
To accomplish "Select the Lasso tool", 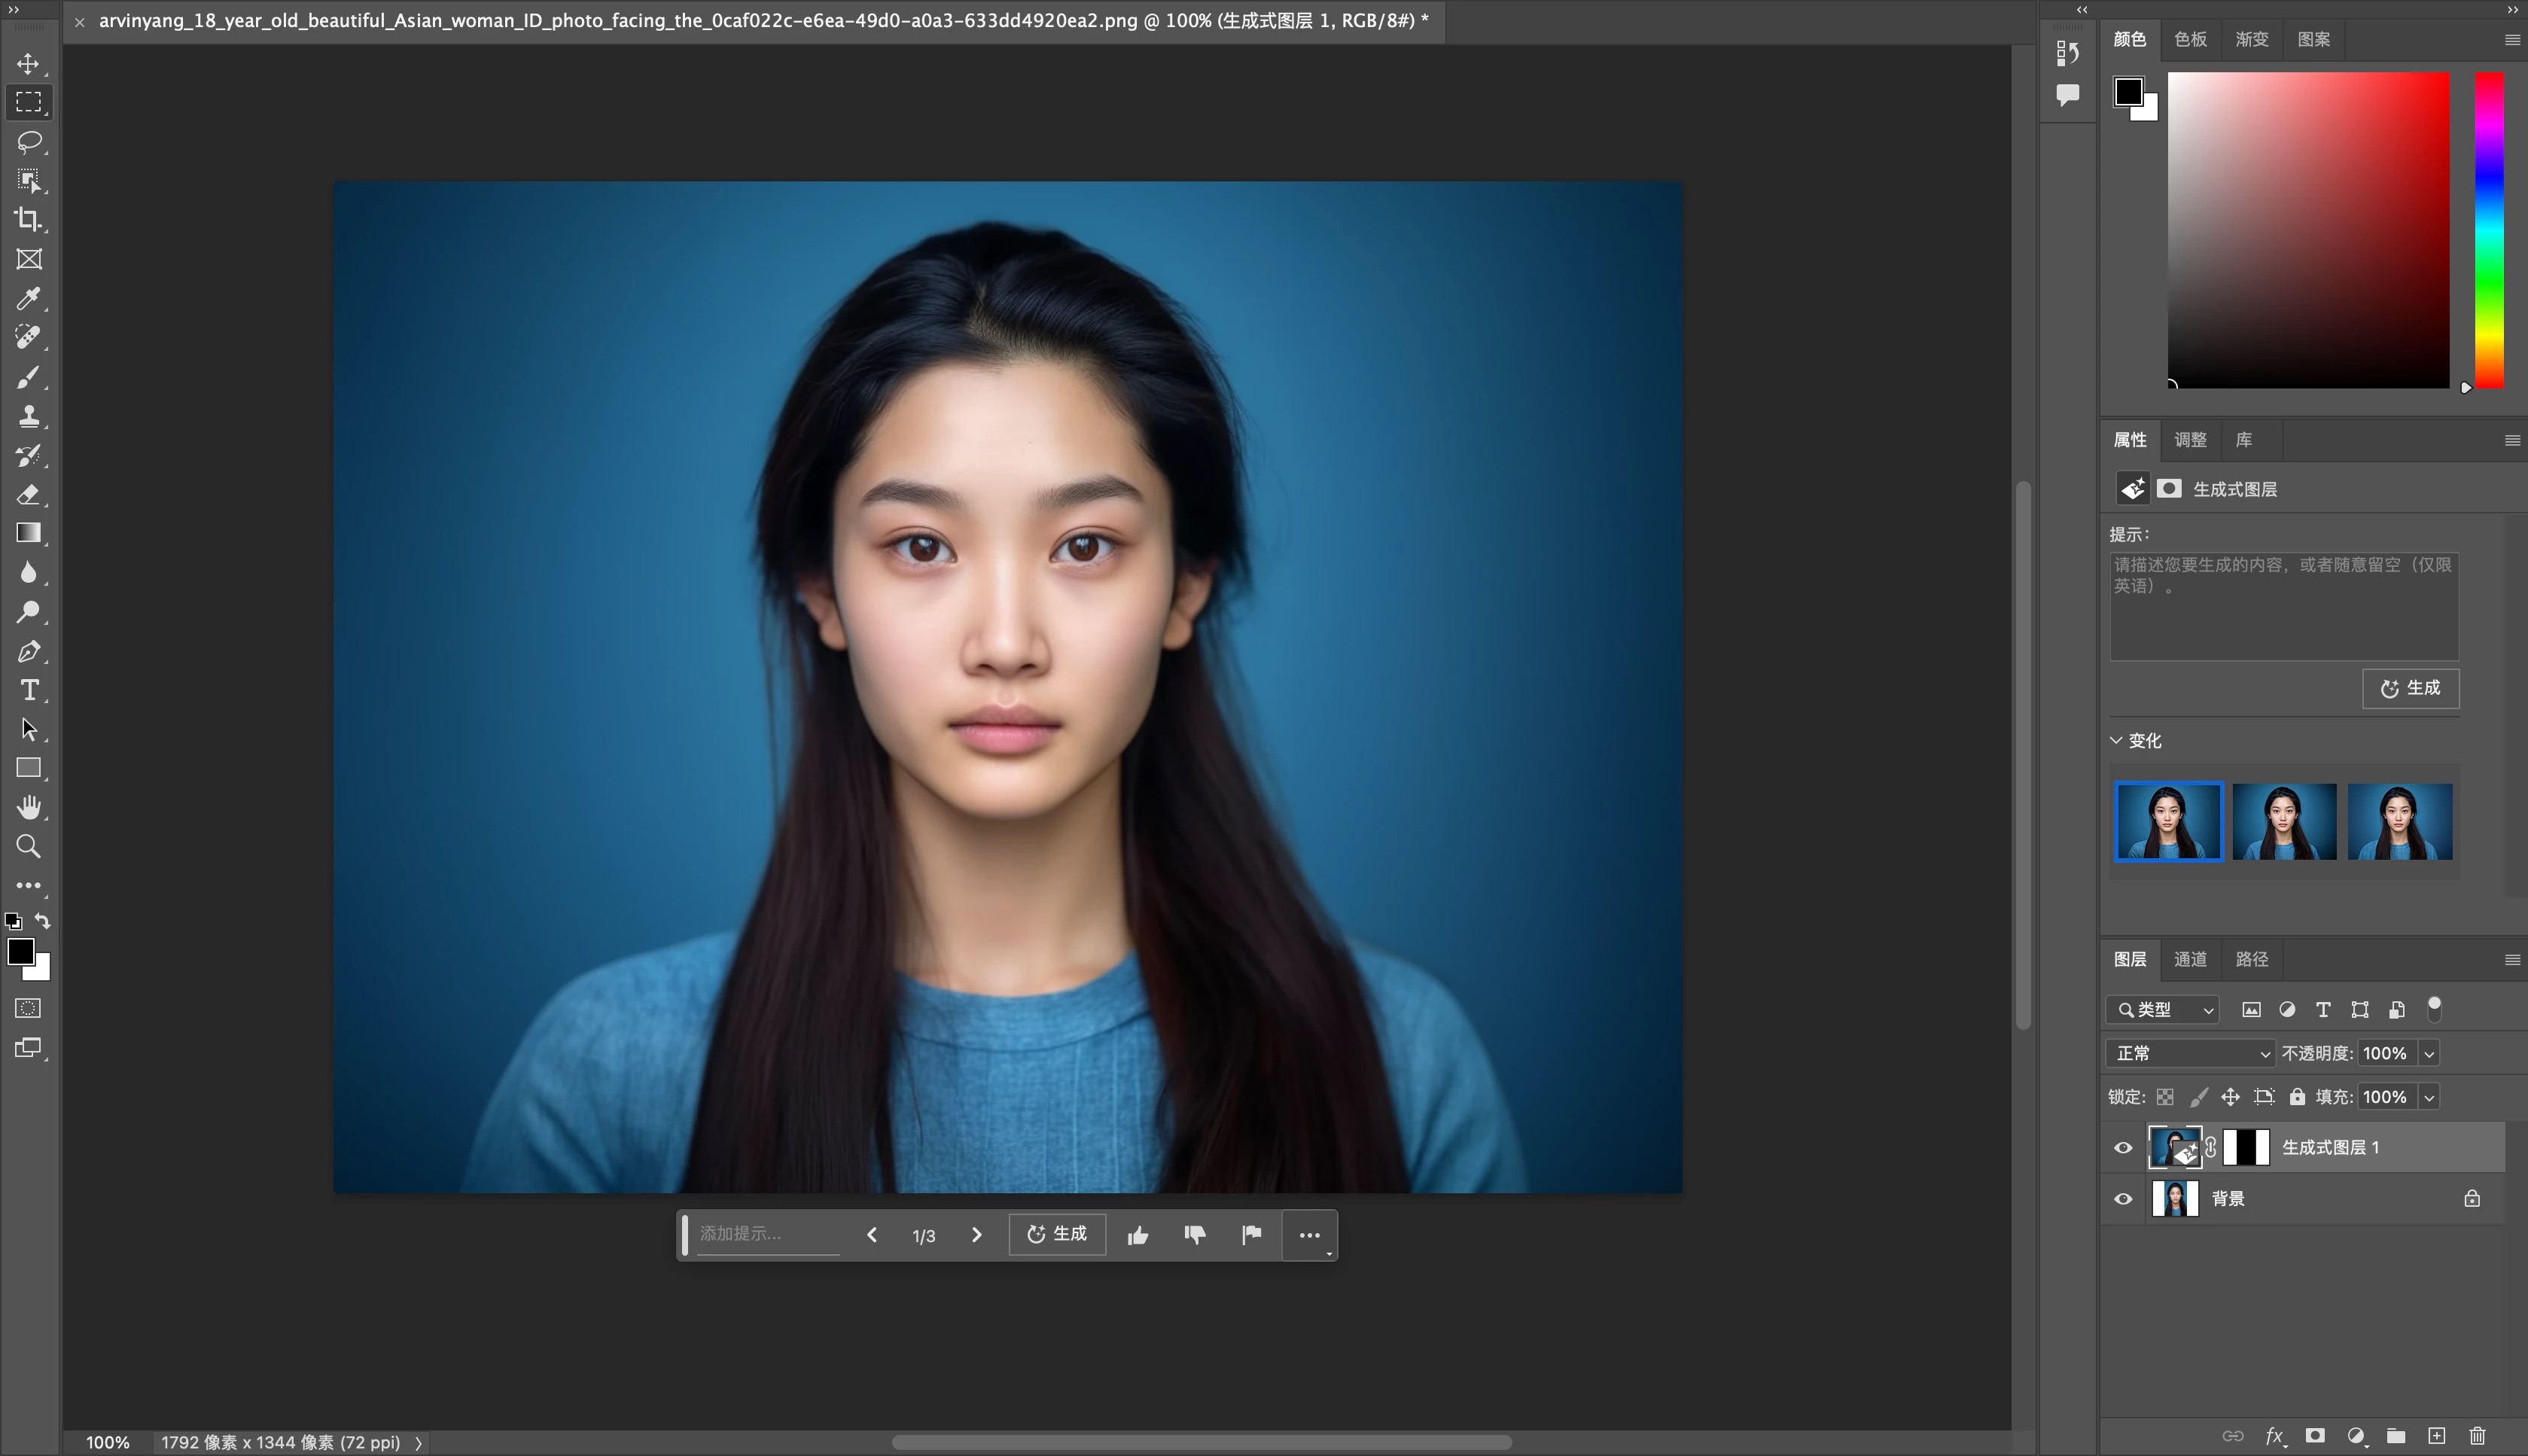I will (x=29, y=143).
